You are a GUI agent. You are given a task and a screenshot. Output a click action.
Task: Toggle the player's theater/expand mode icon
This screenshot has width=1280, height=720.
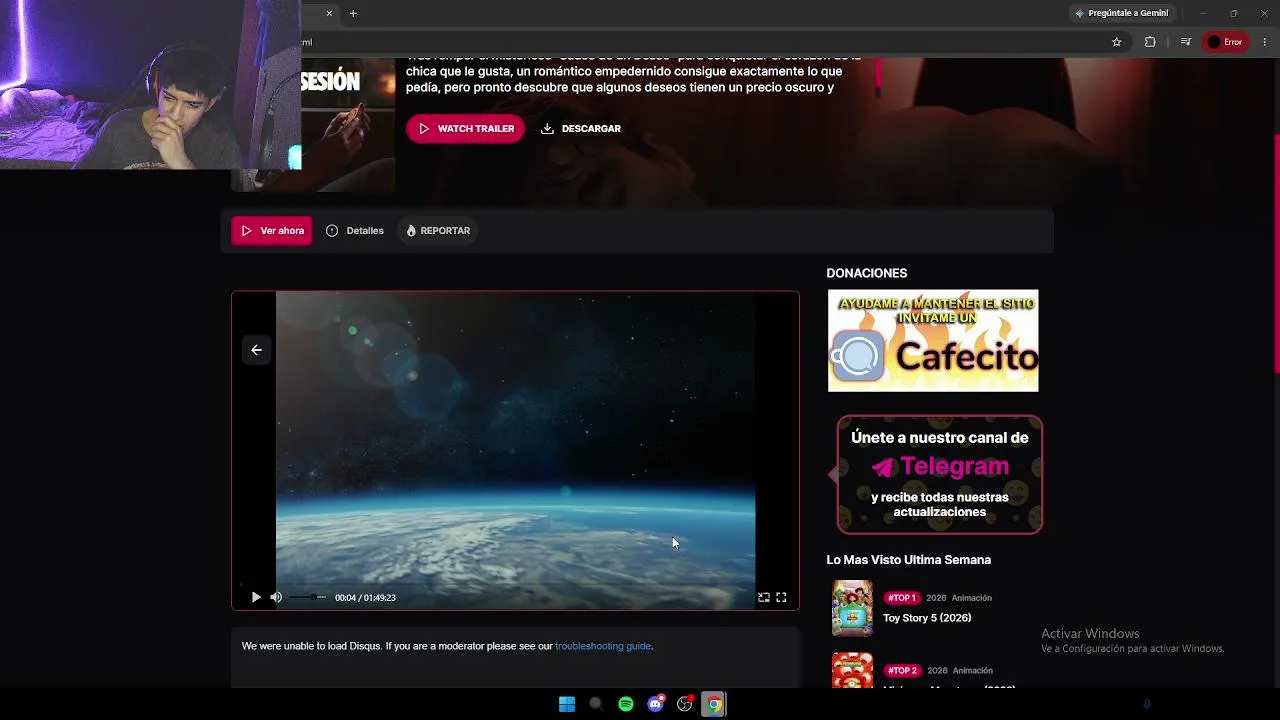point(764,597)
